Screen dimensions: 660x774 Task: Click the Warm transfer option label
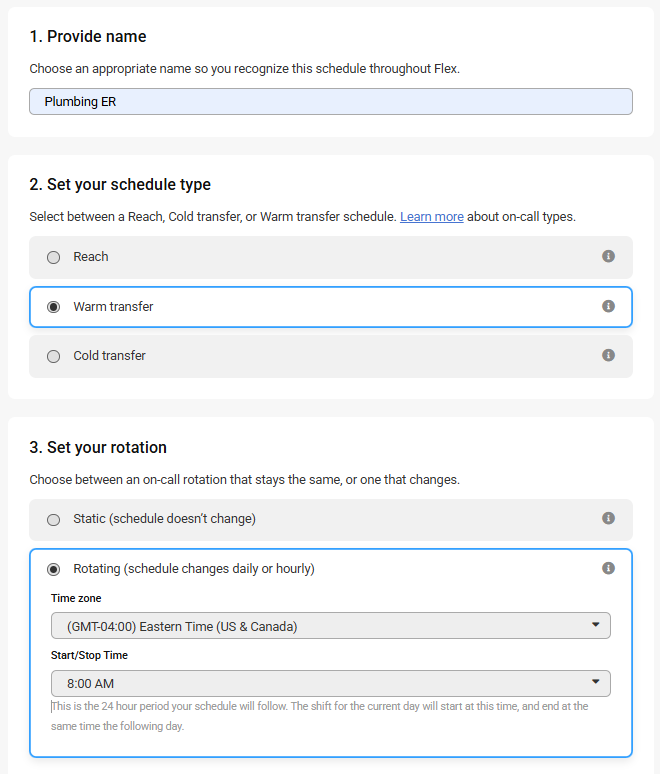point(113,307)
